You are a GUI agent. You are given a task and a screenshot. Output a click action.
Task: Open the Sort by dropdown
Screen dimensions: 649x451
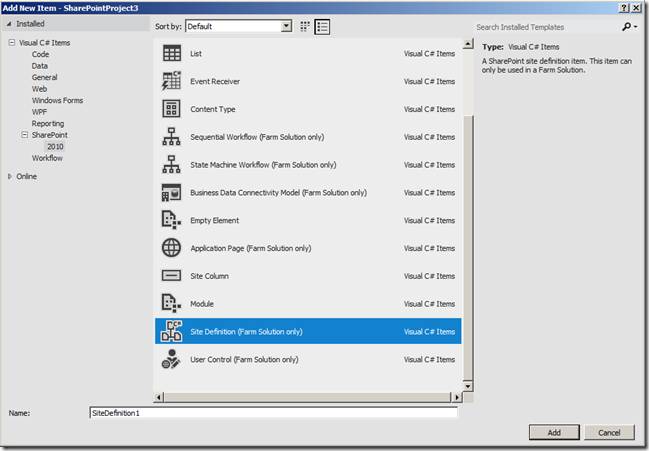click(x=286, y=26)
